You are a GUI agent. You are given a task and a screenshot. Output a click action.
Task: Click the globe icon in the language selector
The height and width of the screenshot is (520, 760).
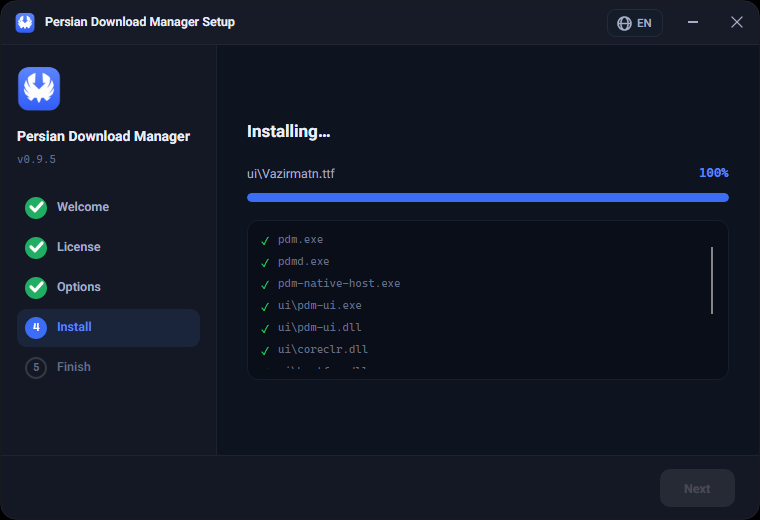coord(624,23)
